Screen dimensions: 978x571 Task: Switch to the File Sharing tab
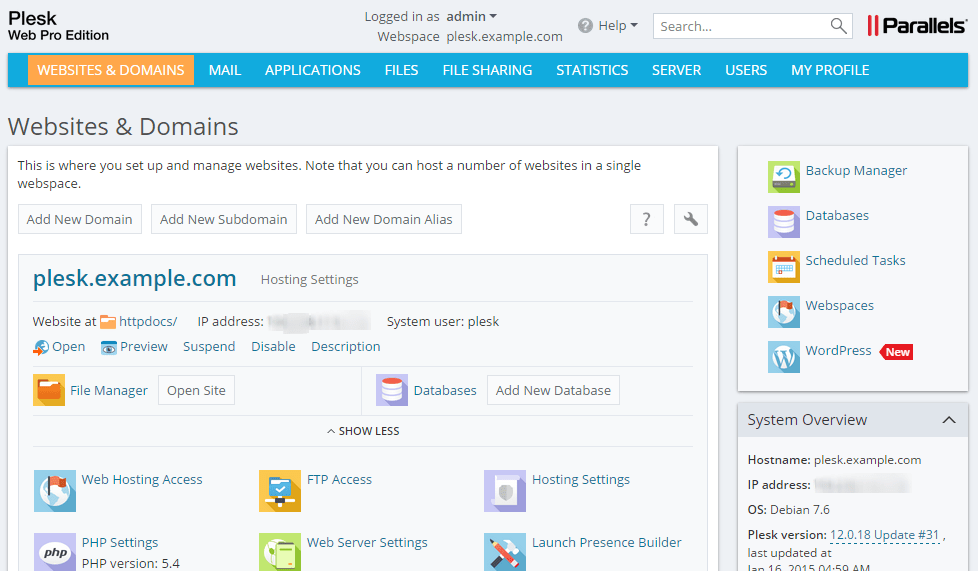487,70
